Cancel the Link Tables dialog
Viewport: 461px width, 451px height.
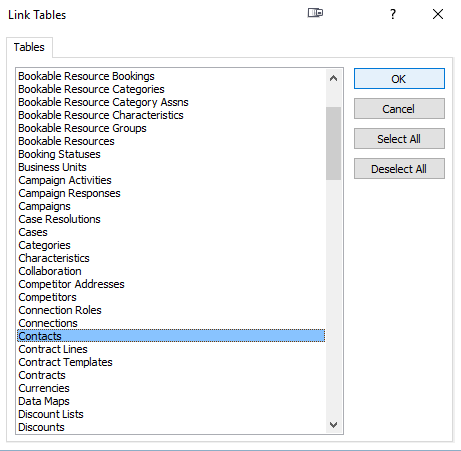click(x=399, y=109)
